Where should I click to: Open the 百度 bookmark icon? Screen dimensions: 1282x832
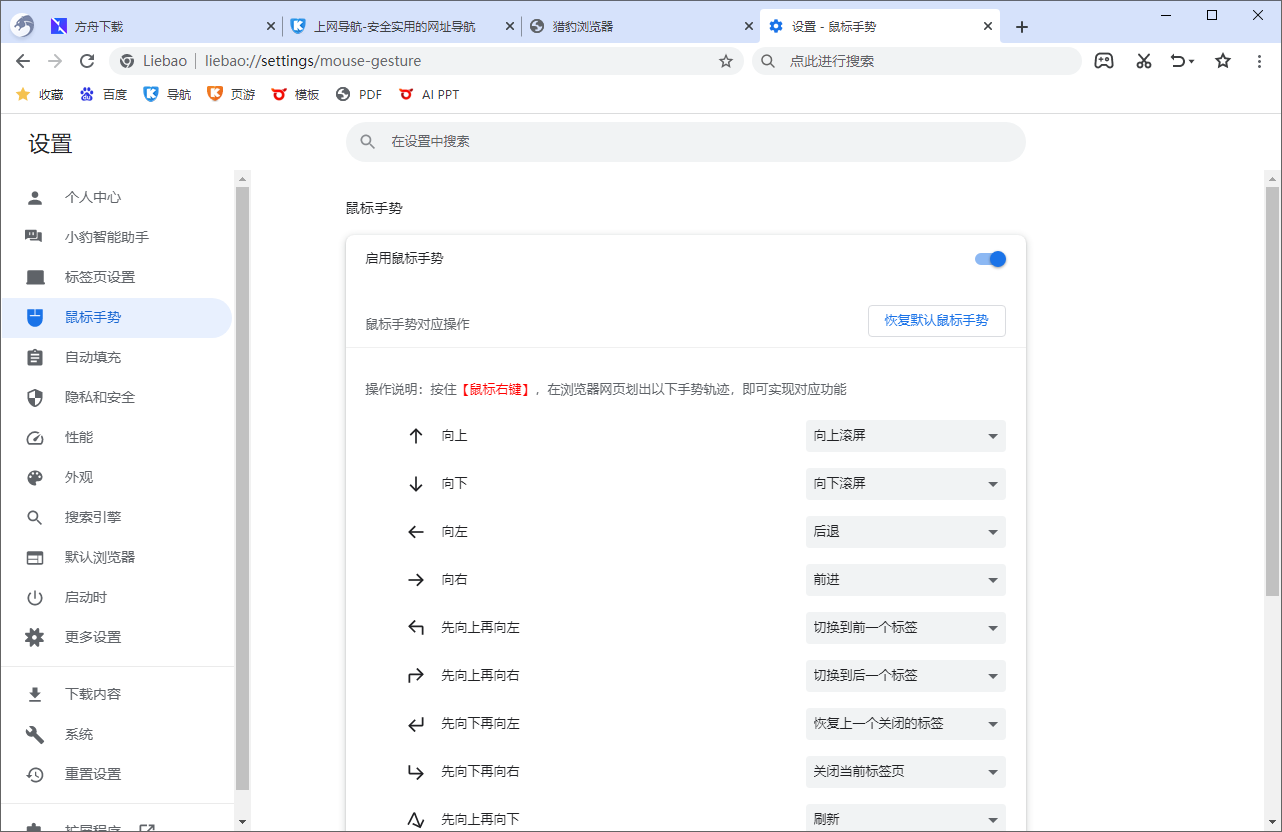coord(103,94)
